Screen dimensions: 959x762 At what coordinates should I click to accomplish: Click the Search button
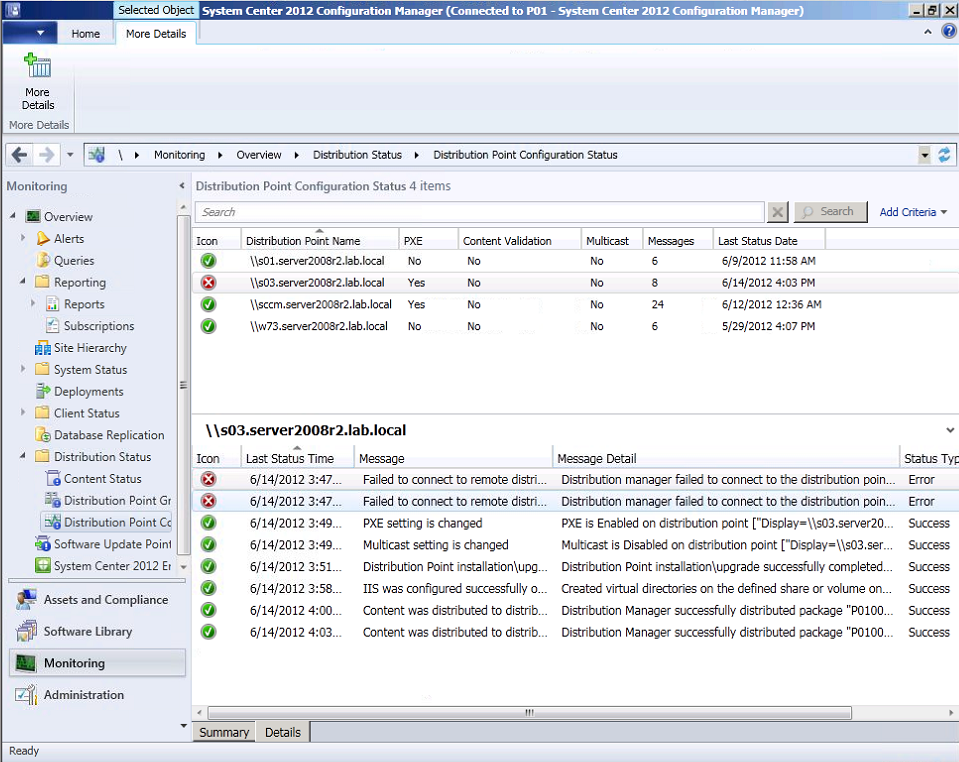(831, 212)
